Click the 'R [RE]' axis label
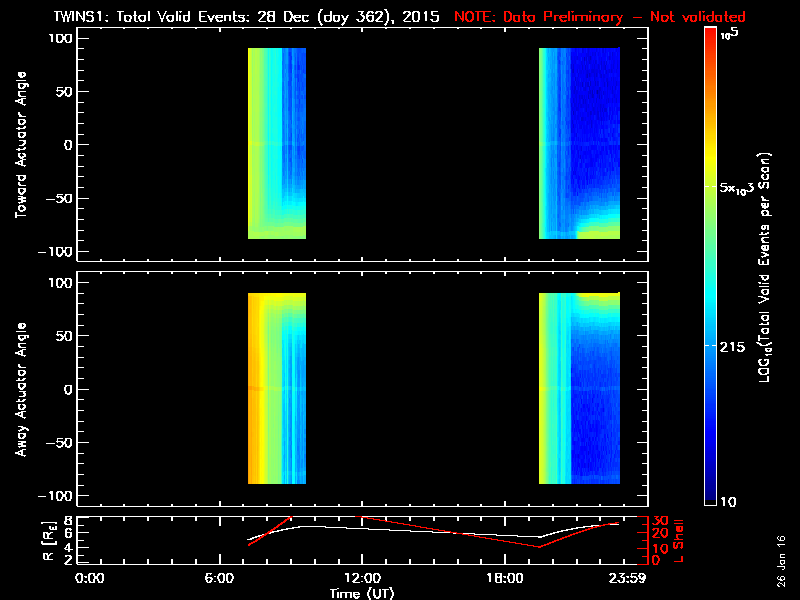 pyautogui.click(x=49, y=541)
